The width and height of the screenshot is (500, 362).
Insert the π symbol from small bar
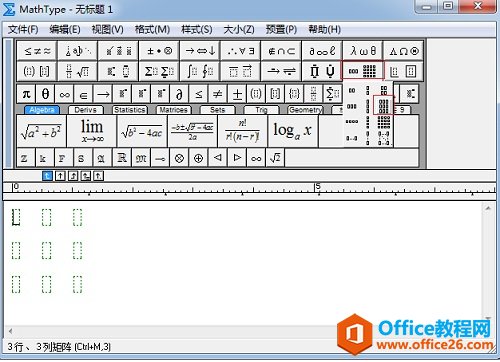26,94
